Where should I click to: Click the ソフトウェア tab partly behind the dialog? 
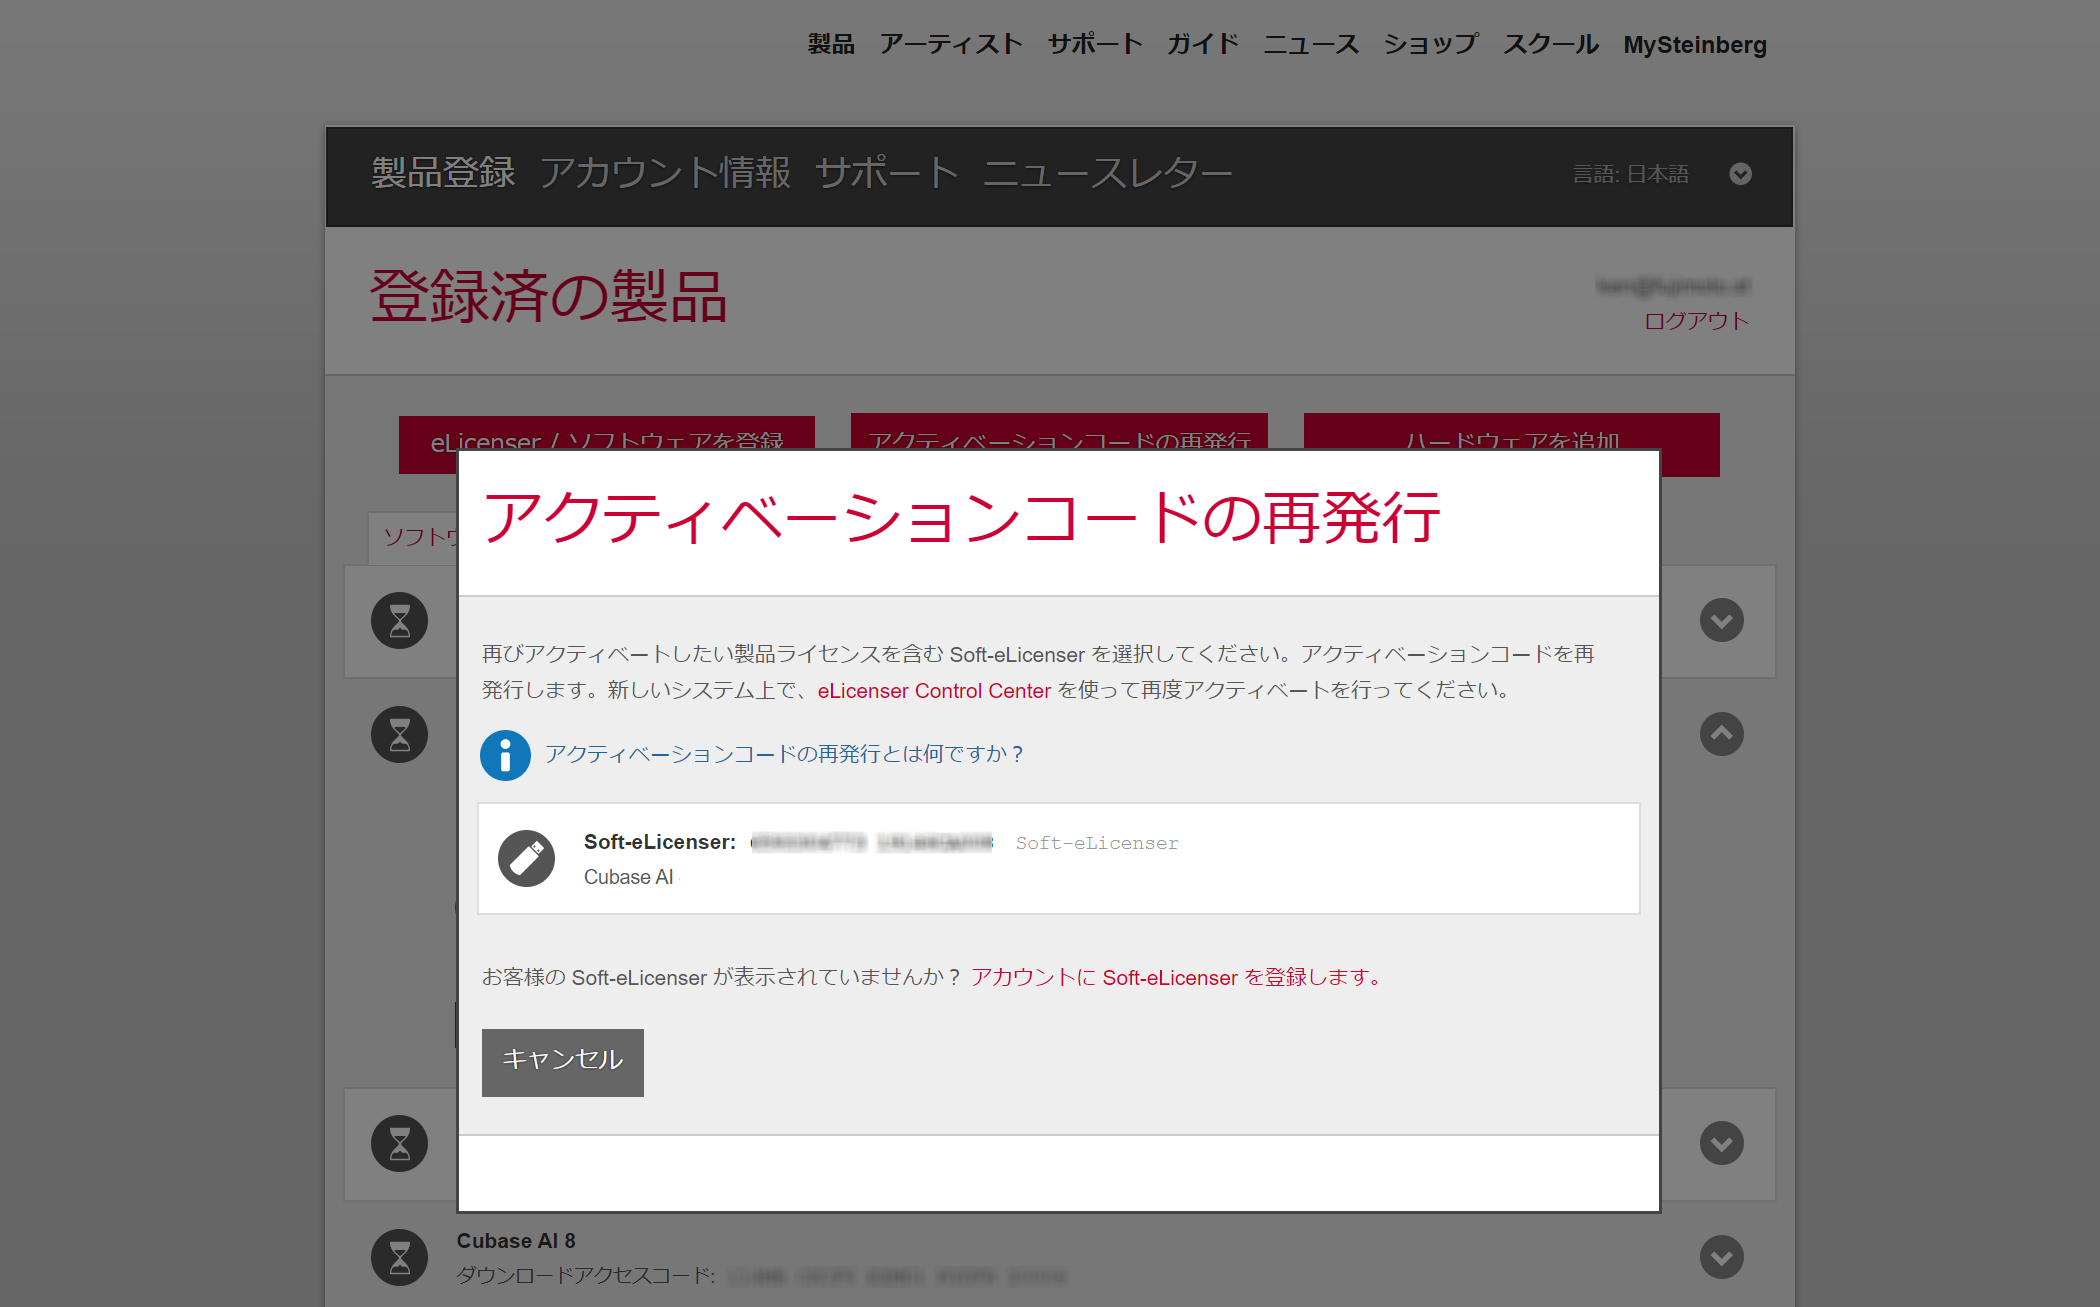pyautogui.click(x=414, y=538)
